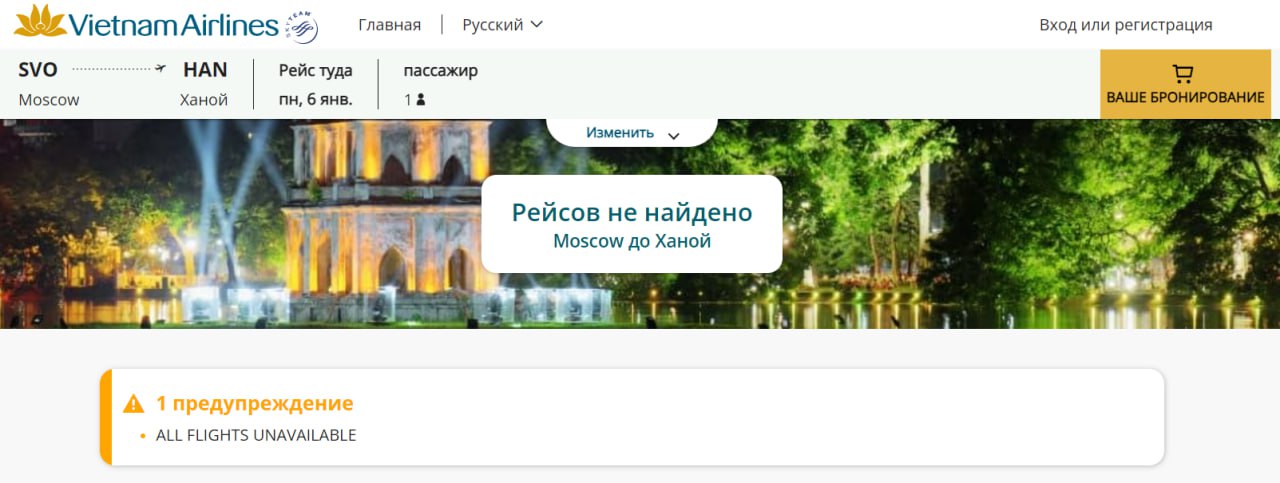Click the airplane icon between SVO and HAN

tap(160, 69)
